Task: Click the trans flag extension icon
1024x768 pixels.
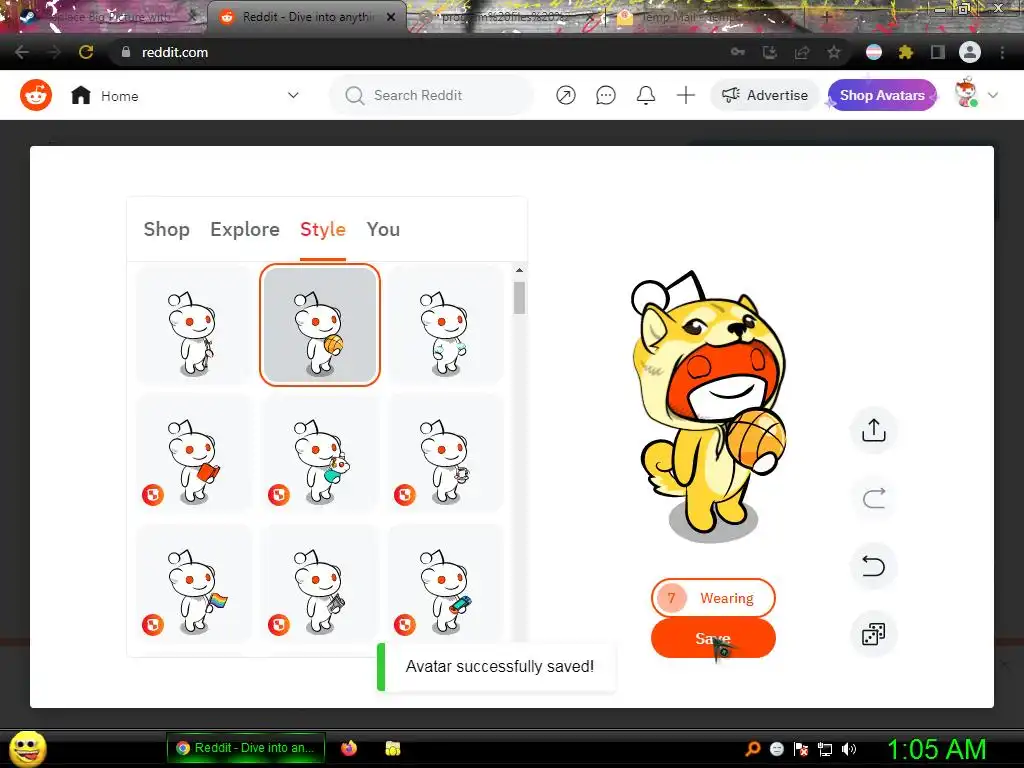Action: pos(874,52)
